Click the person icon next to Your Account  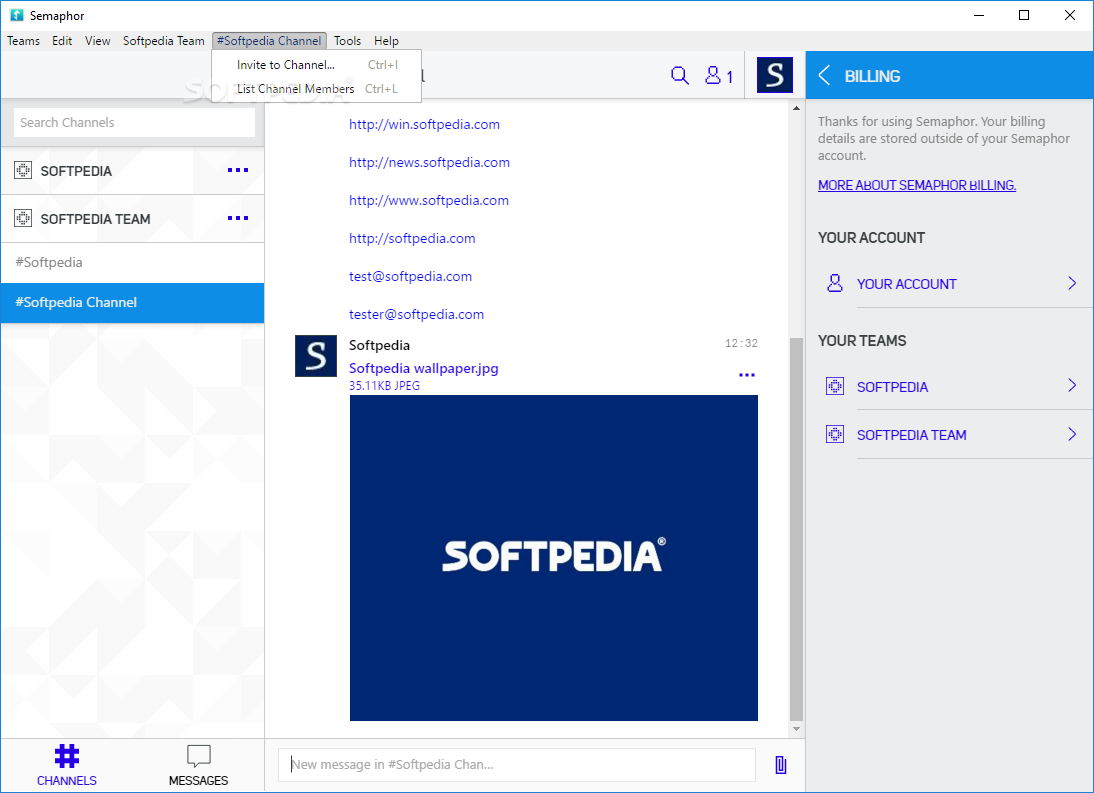point(834,283)
